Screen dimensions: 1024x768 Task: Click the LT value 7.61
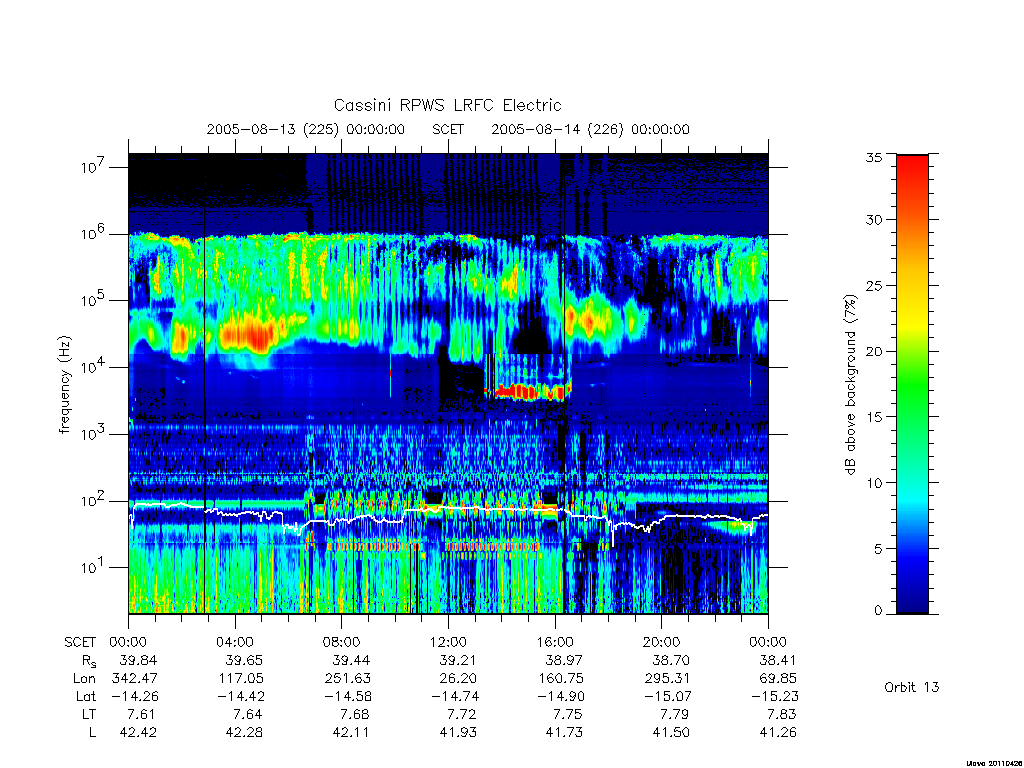click(142, 714)
